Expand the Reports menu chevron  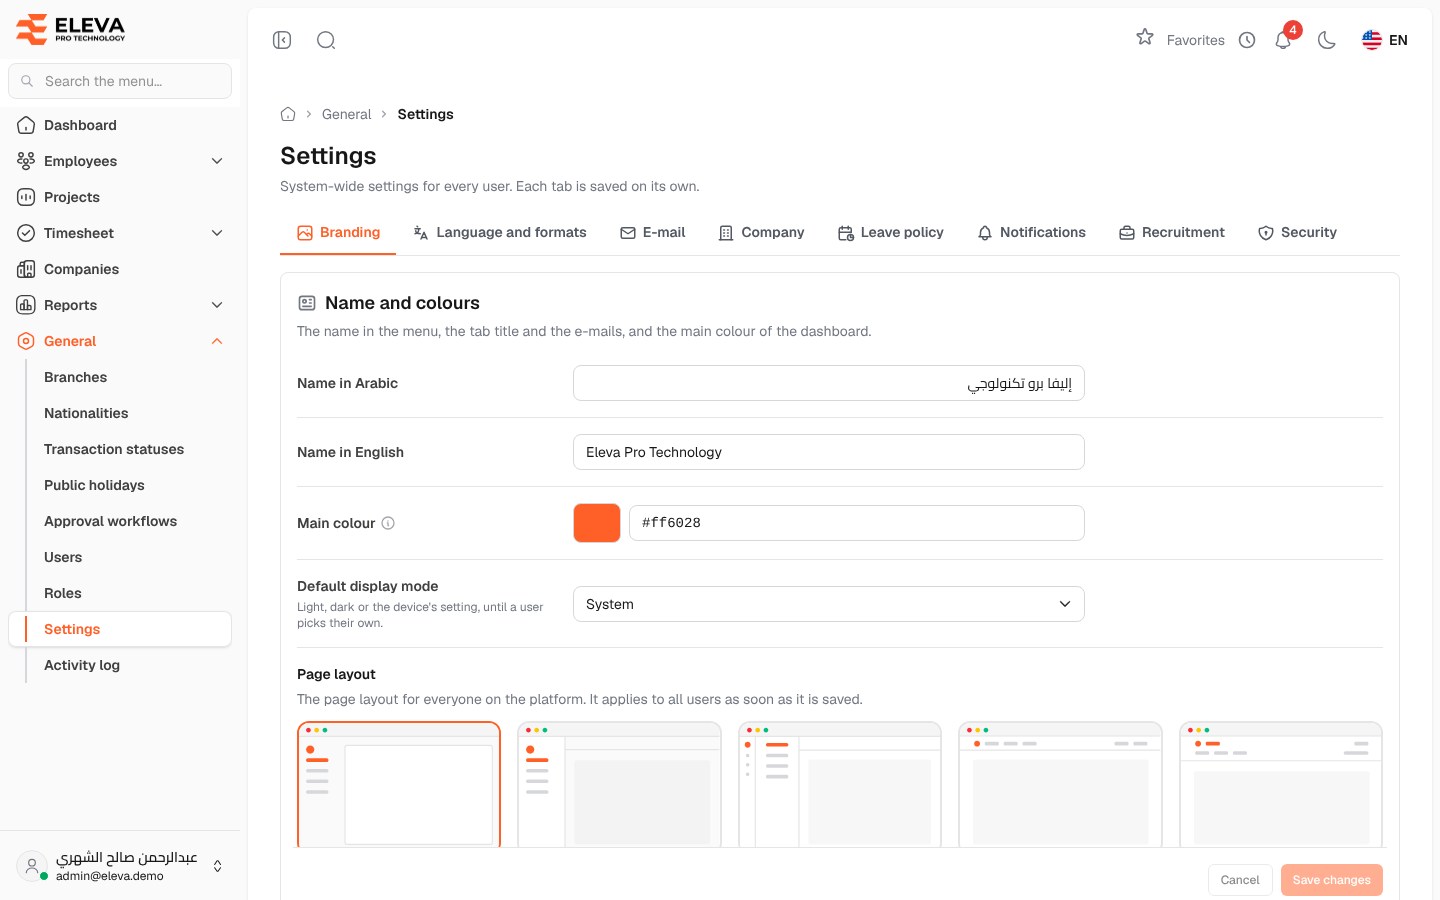(217, 305)
